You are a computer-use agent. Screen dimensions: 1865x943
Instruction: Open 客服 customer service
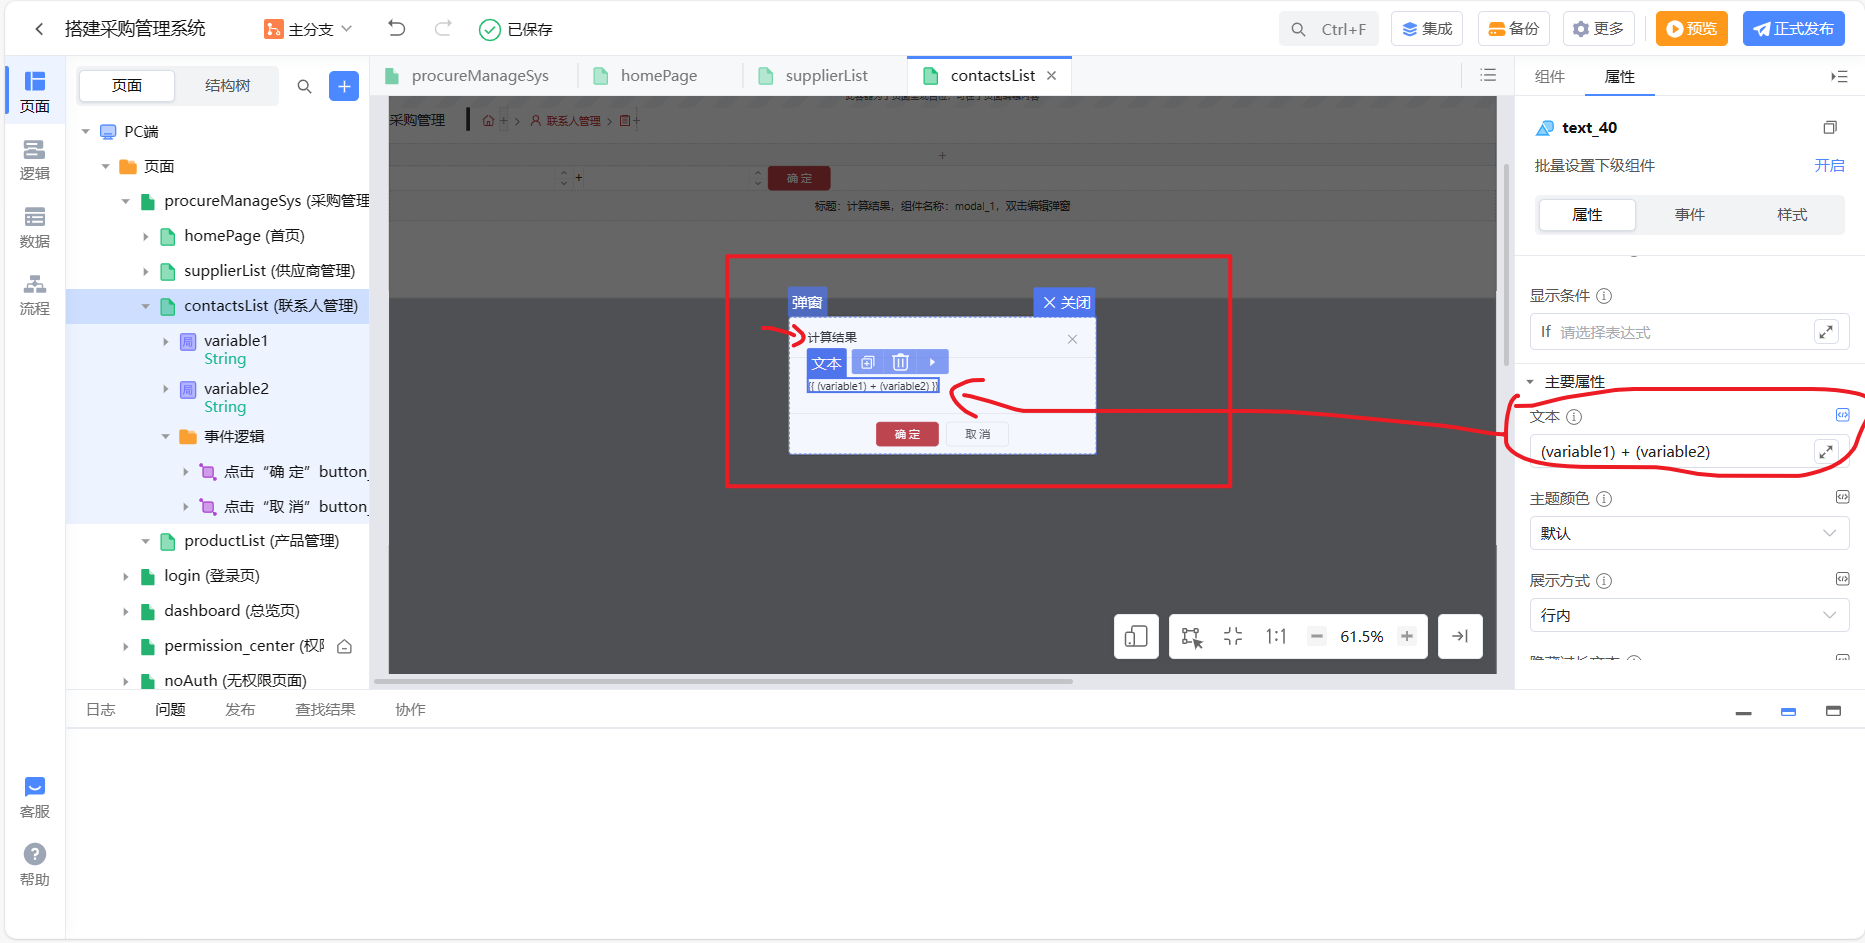(x=35, y=798)
